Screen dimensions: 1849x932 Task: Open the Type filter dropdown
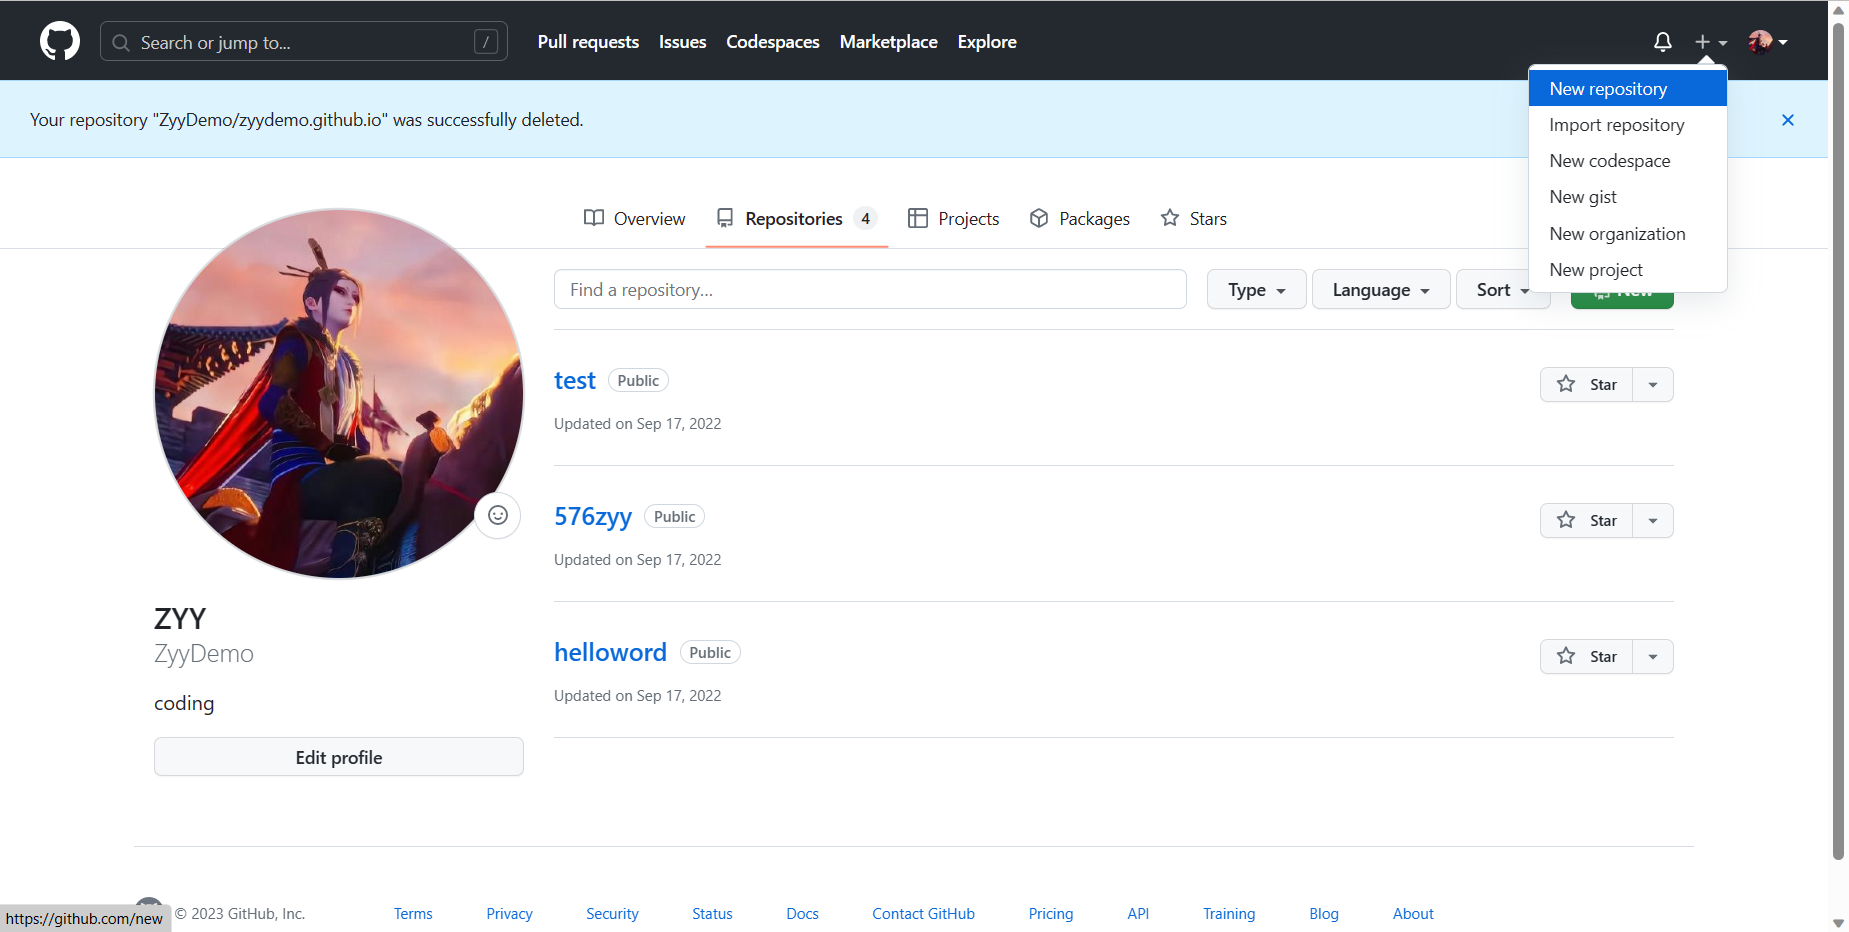[x=1256, y=290]
